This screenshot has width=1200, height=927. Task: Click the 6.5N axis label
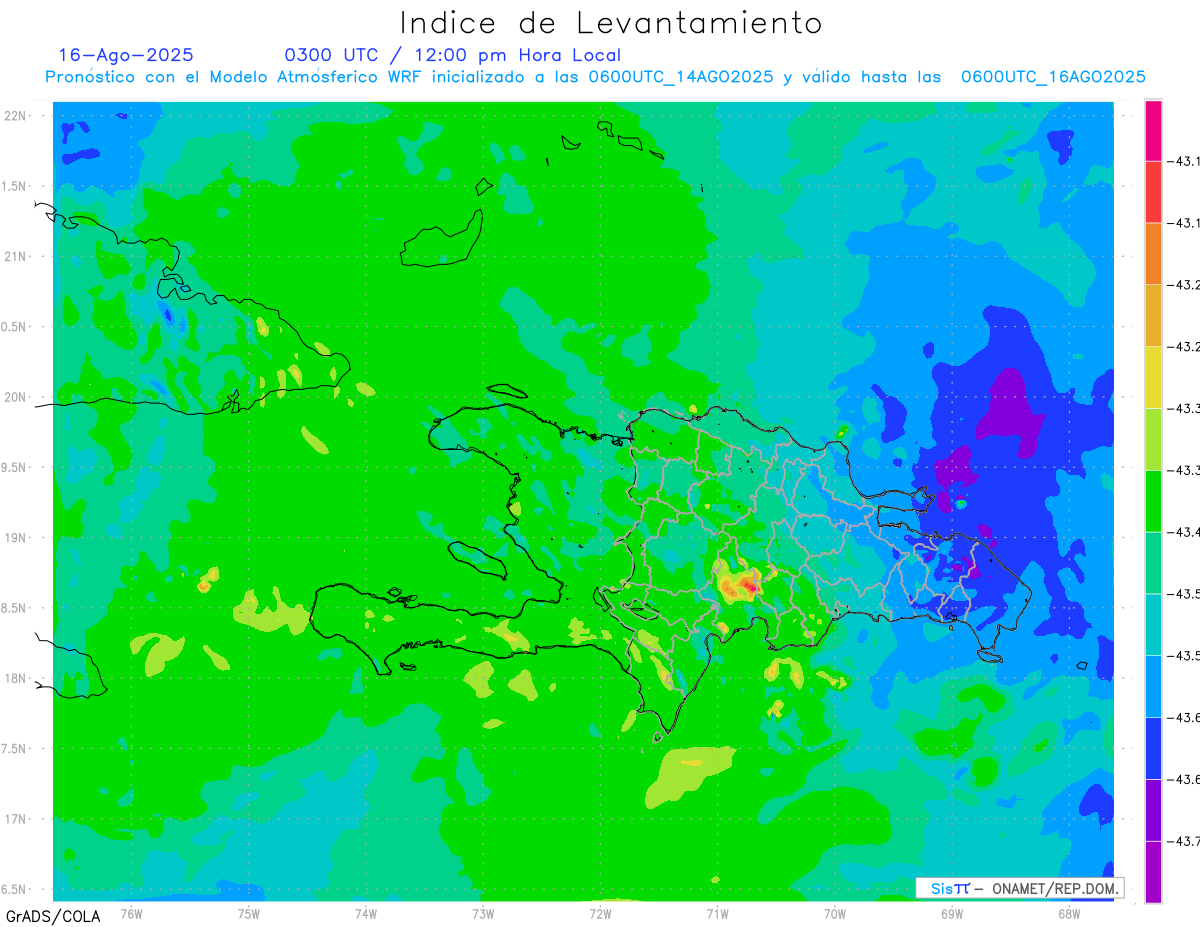coord(14,889)
